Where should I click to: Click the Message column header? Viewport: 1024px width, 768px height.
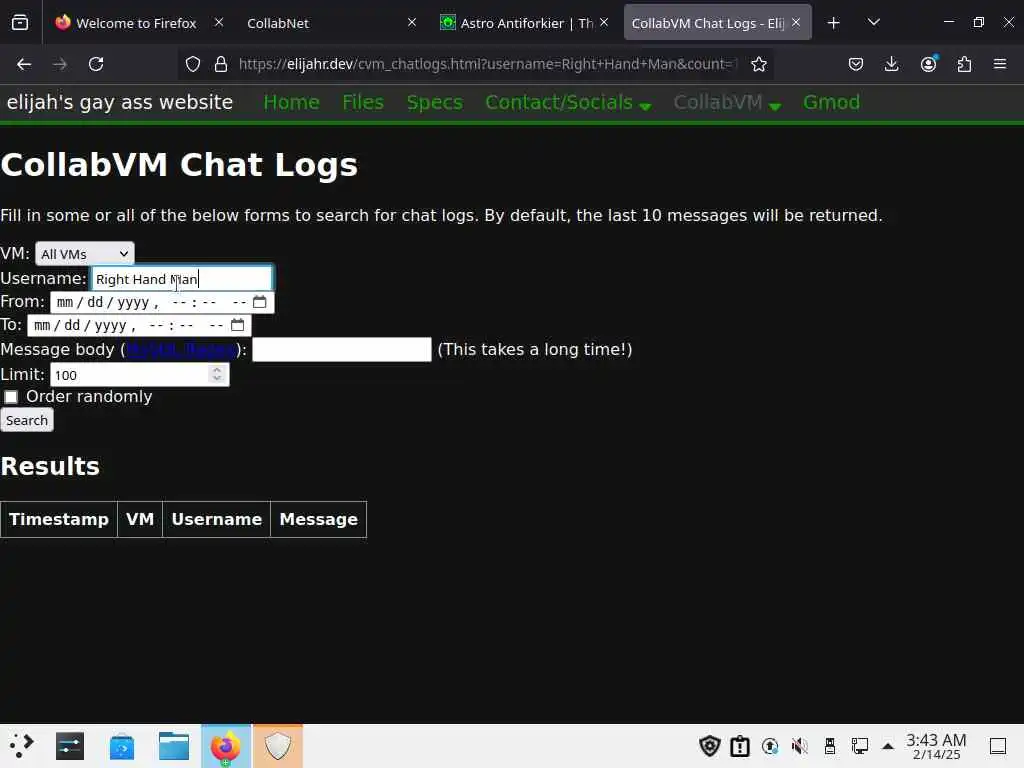click(319, 519)
